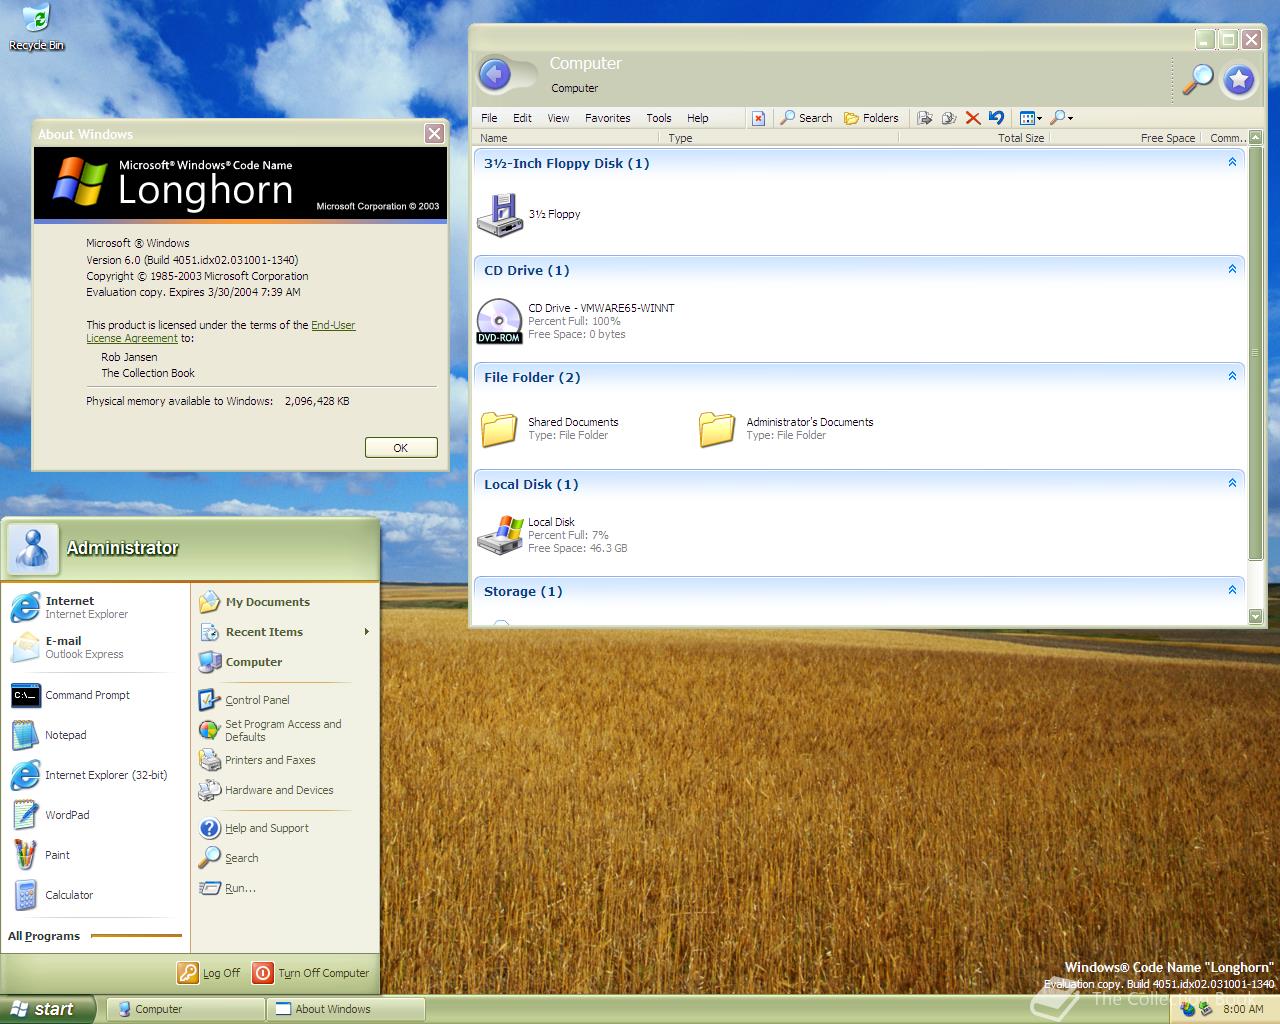1280x1024 pixels.
Task: Click OK in About Windows dialog
Action: (401, 448)
